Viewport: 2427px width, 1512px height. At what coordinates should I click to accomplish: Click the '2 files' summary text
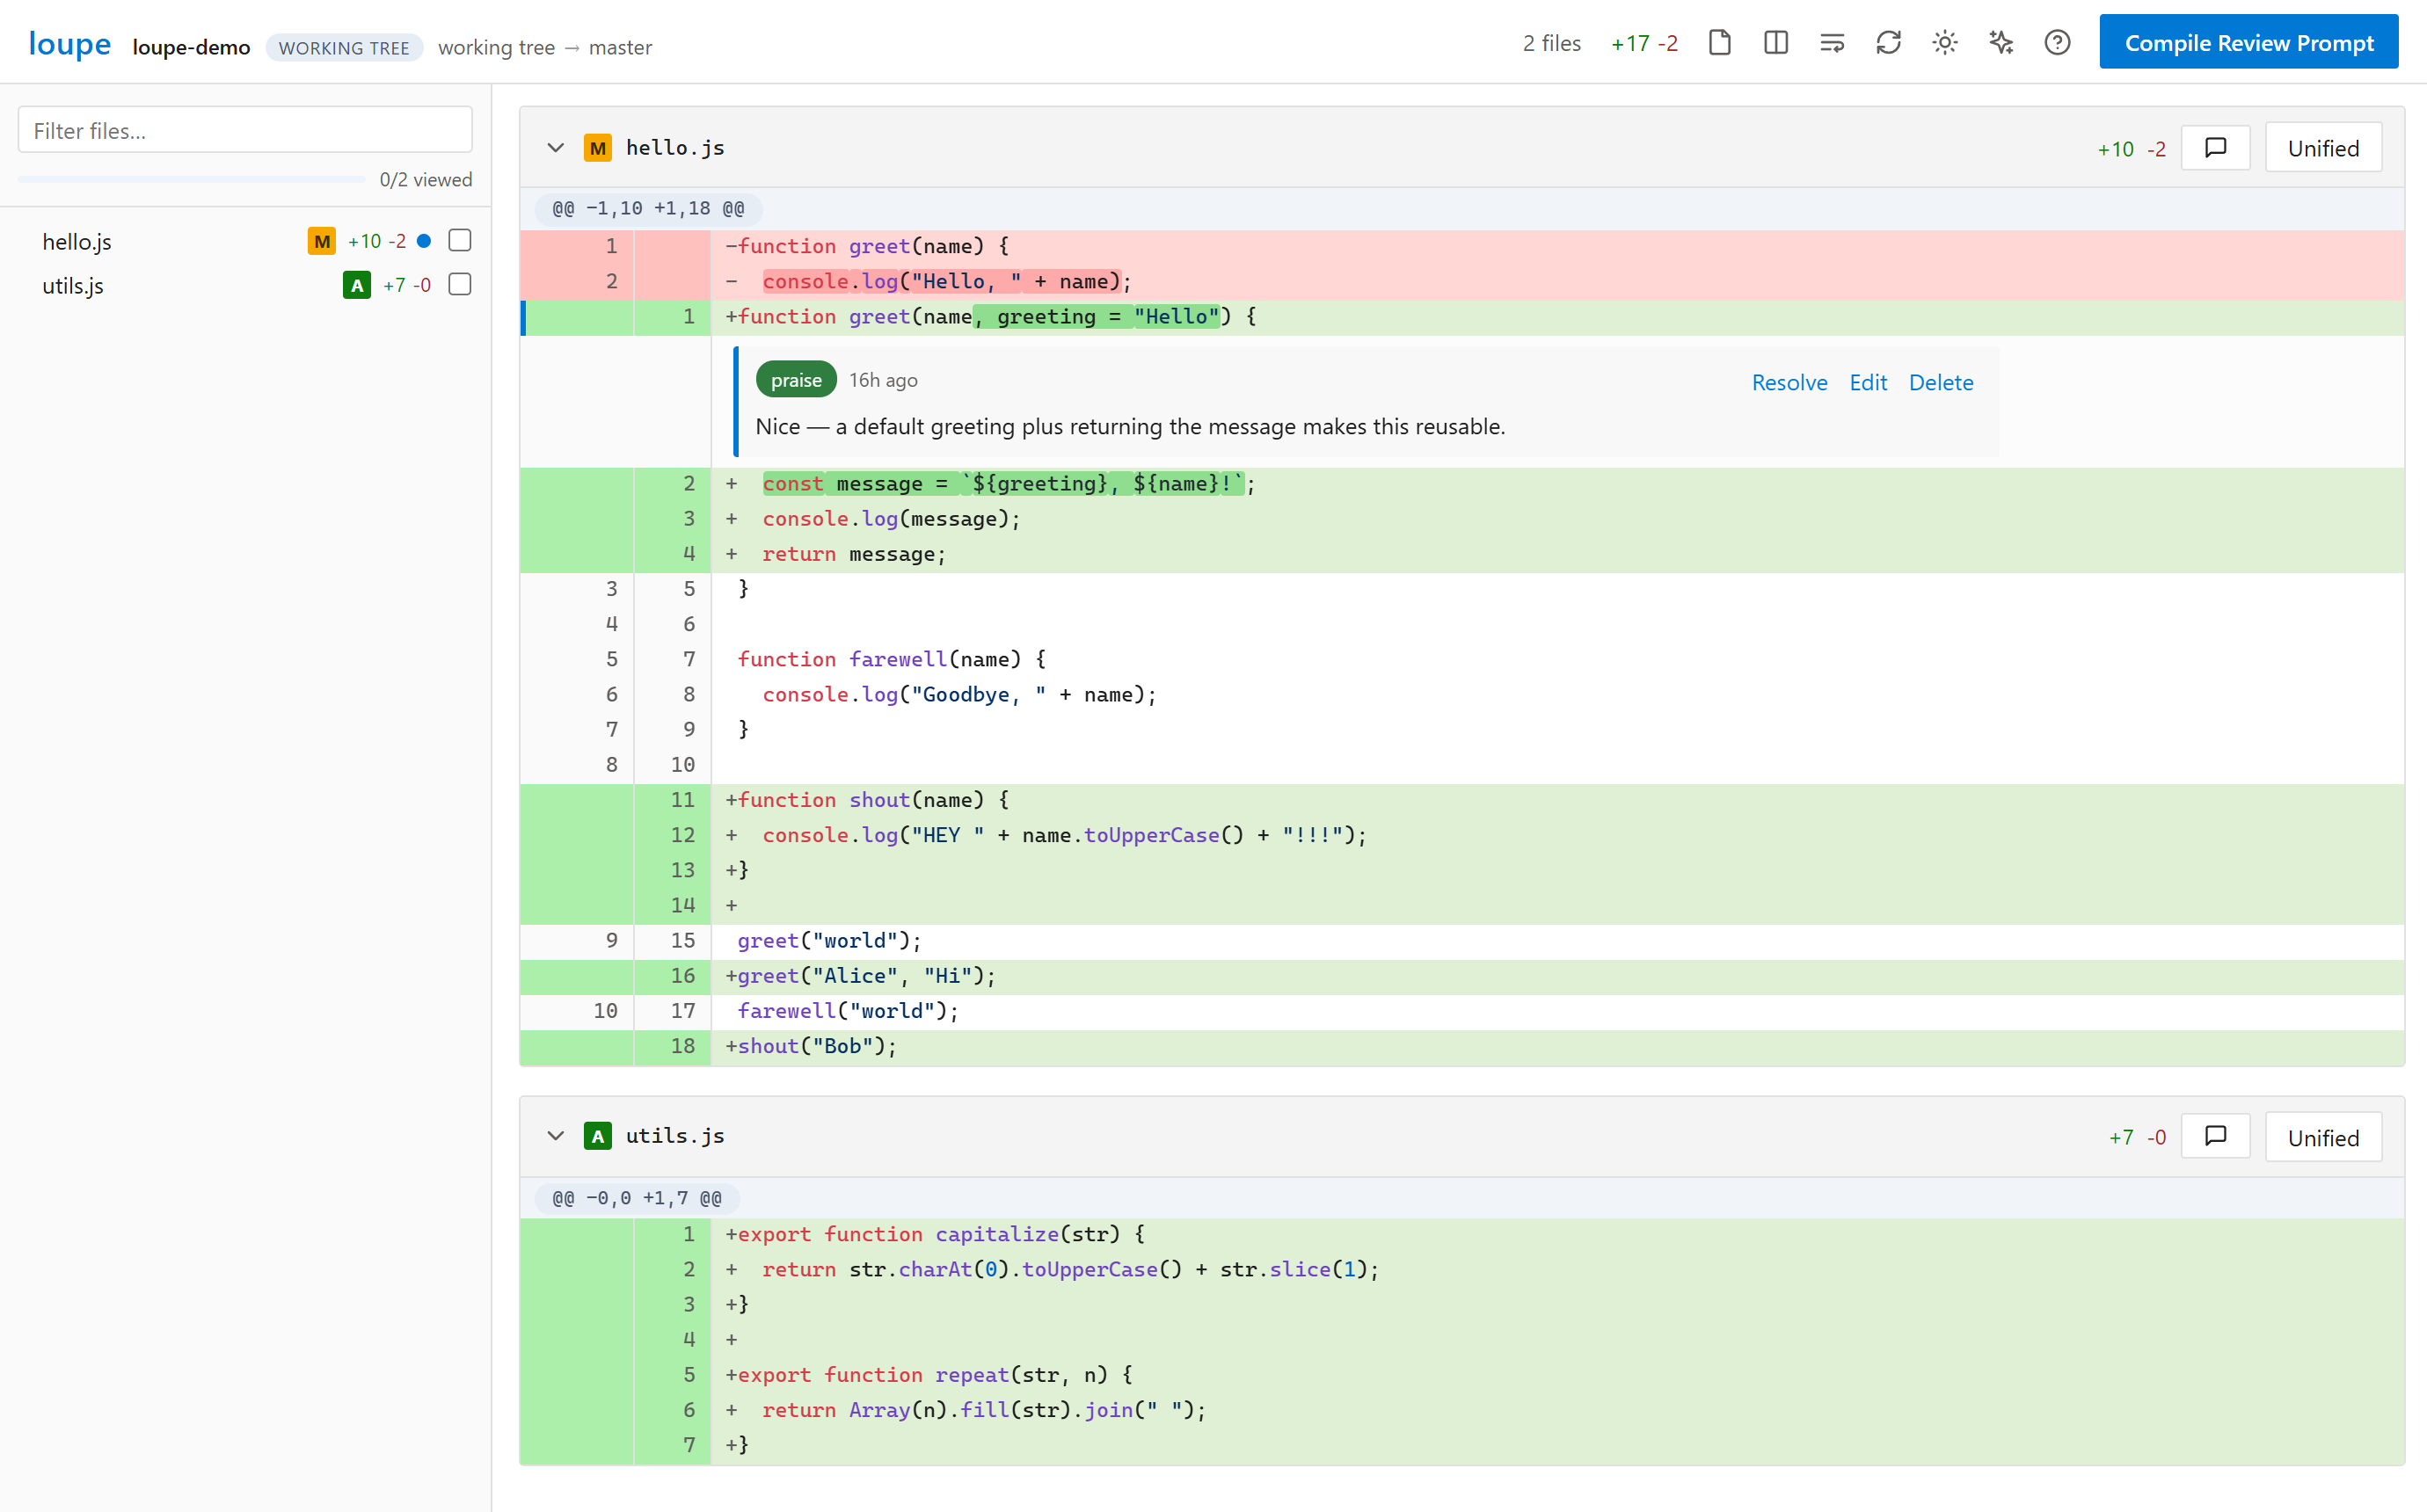click(1551, 44)
